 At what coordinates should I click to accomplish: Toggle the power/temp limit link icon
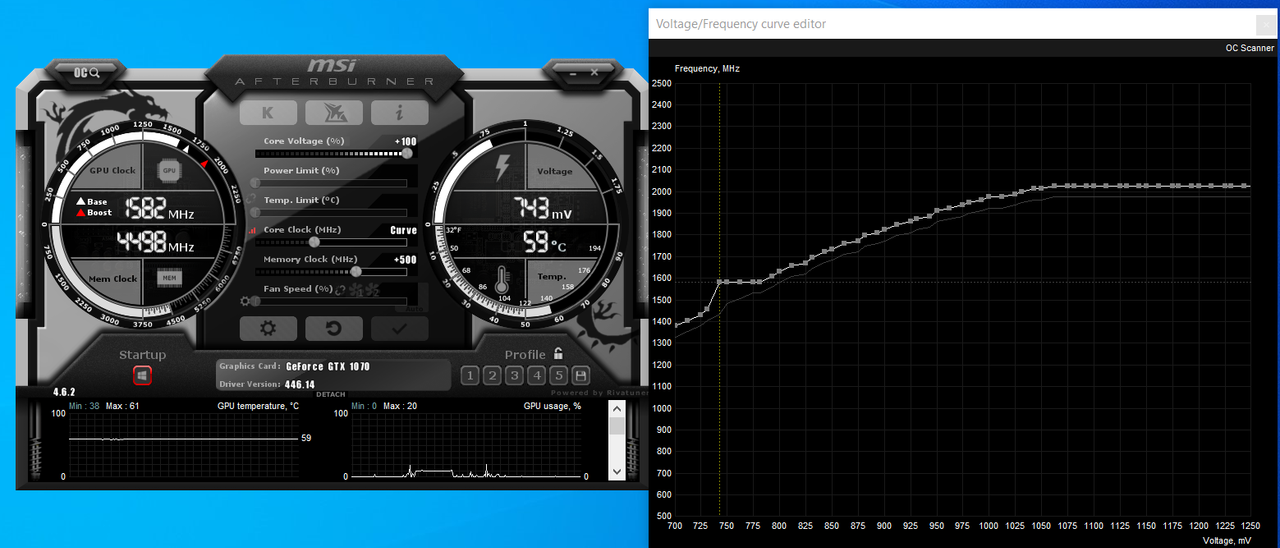253,200
